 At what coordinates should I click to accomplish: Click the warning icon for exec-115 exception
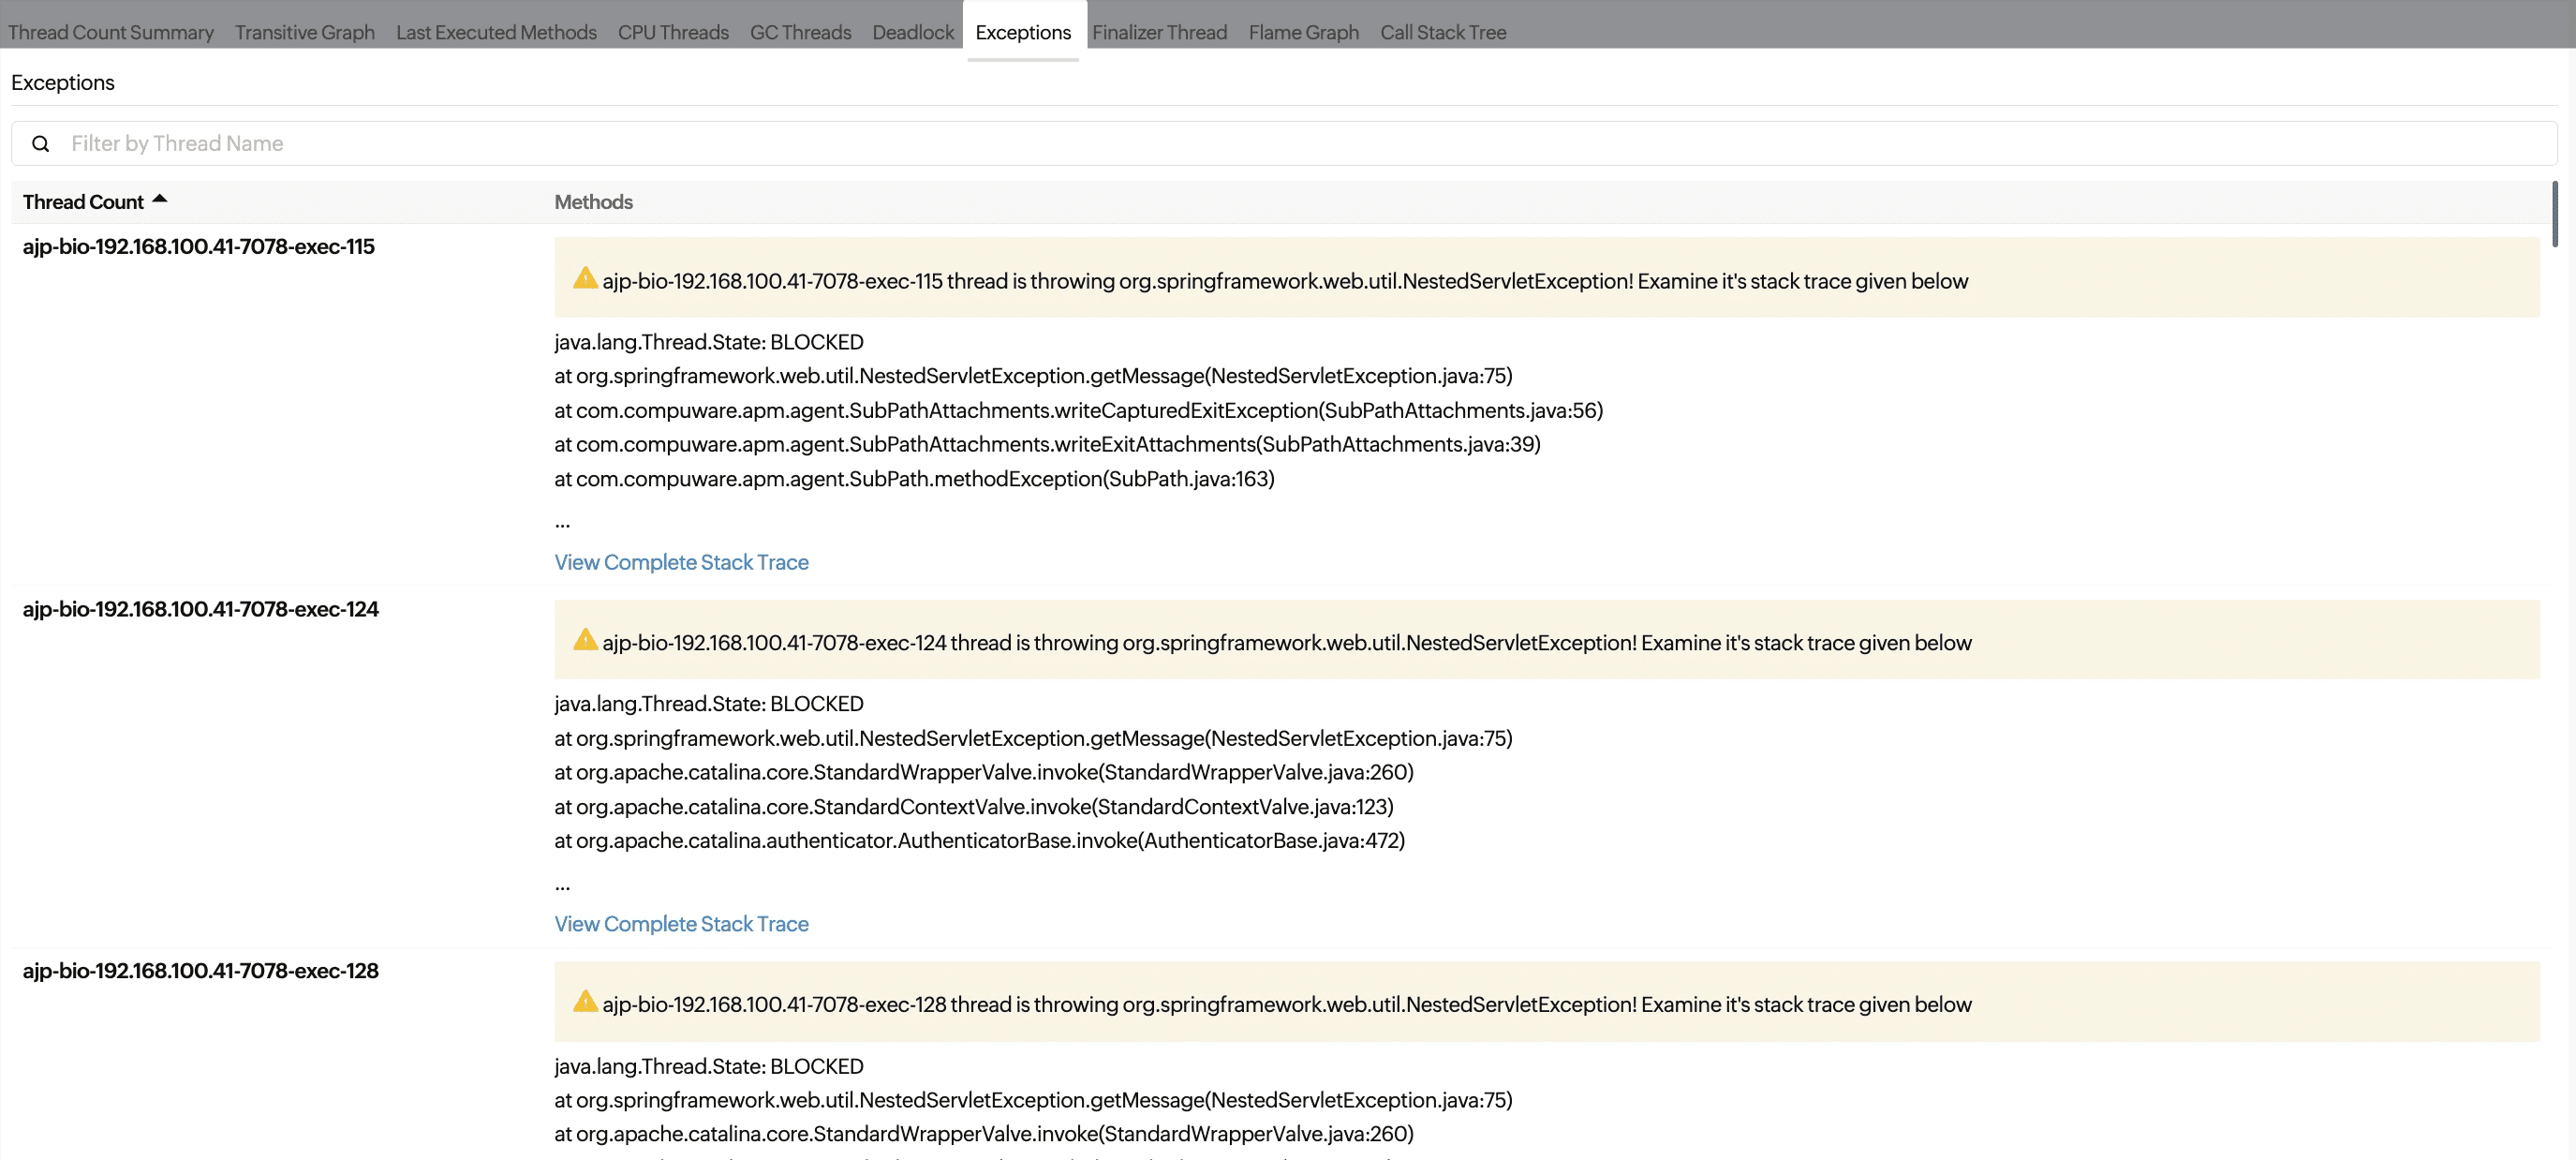585,278
